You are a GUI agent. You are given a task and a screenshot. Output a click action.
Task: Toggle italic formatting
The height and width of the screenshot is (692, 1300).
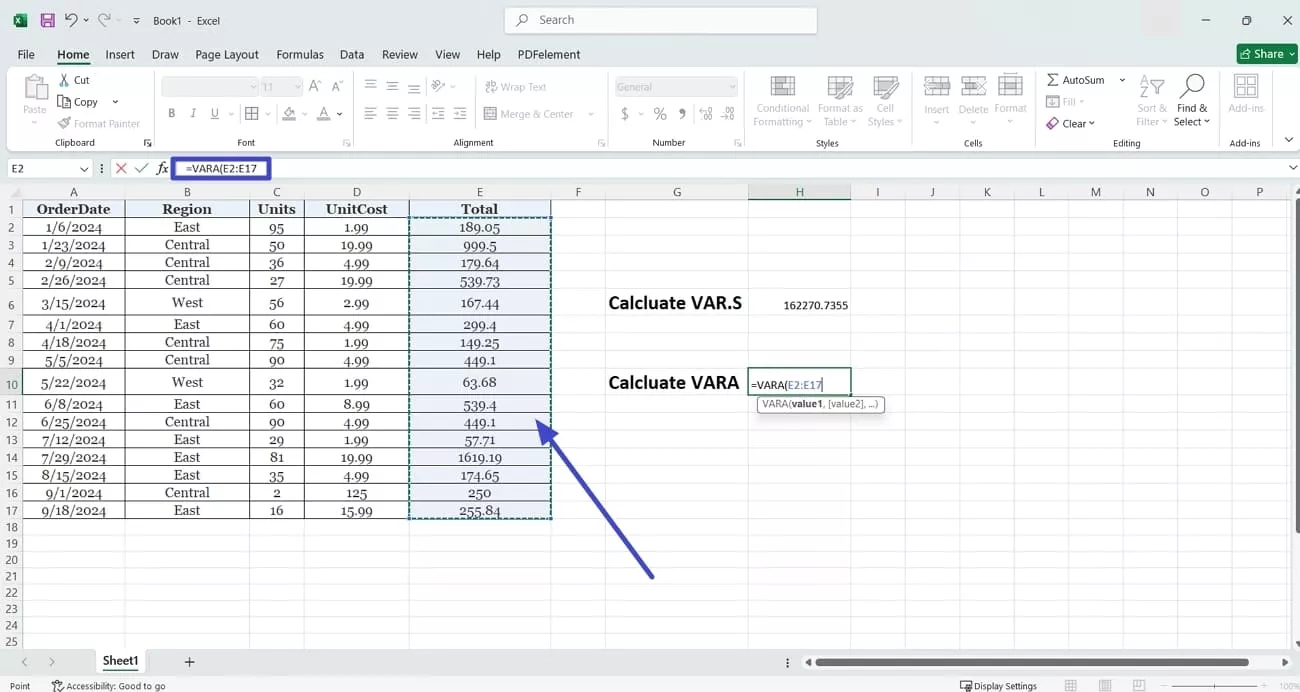191,113
